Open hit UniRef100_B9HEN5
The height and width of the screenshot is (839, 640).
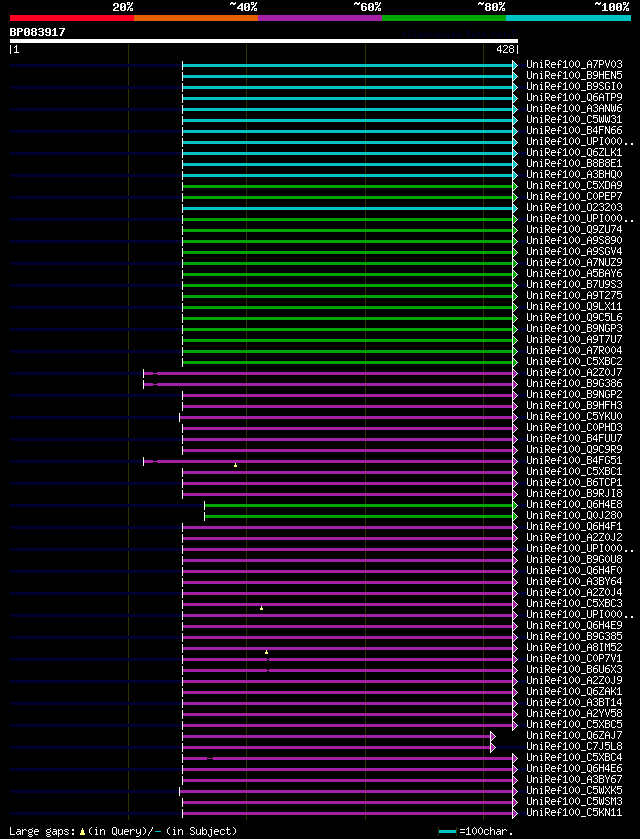pyautogui.click(x=574, y=76)
